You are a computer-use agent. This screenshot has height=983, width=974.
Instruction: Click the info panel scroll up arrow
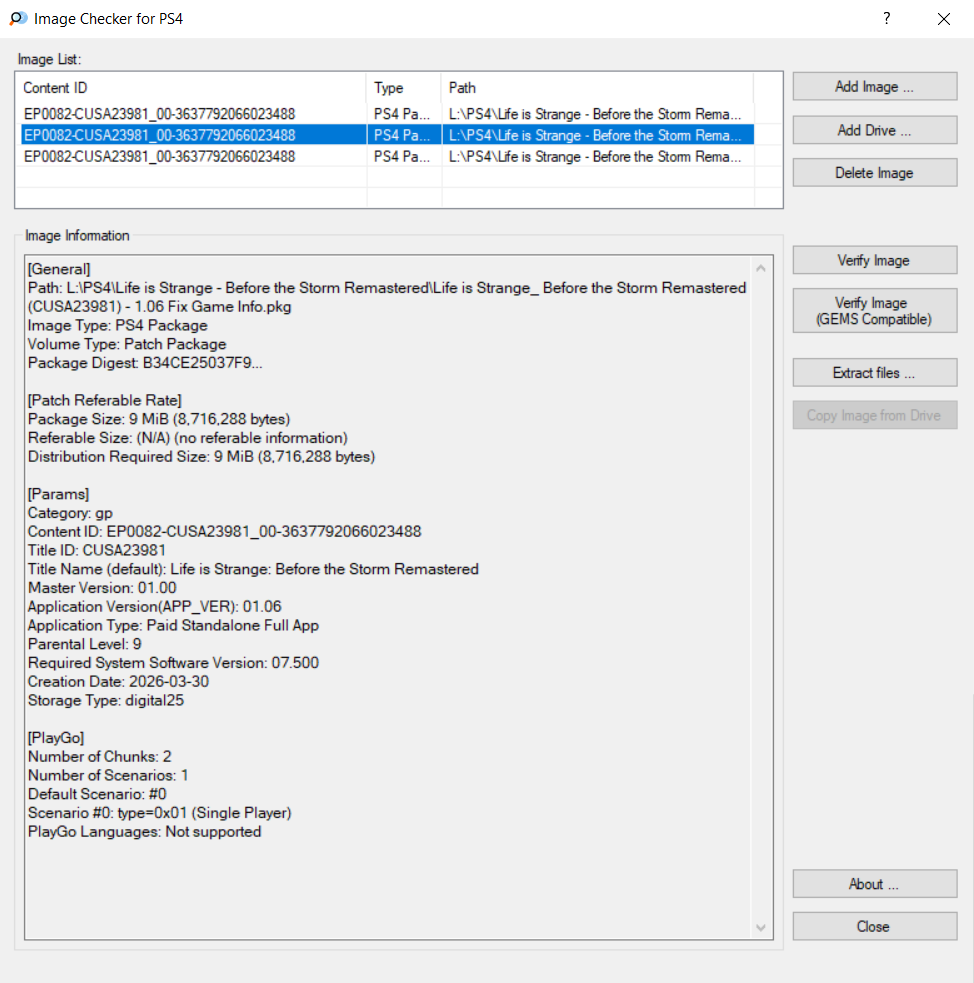click(762, 268)
